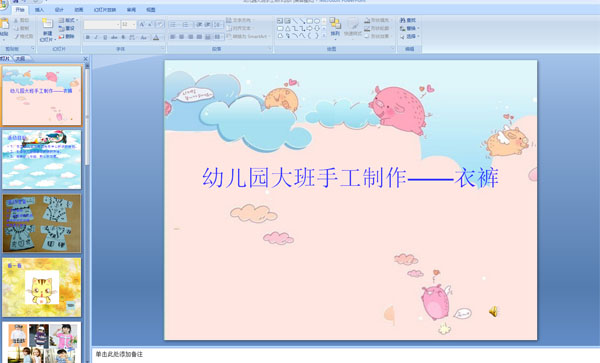Open the Outline (大纲) pane tab
Screen dimensions: 600x363
point(20,59)
